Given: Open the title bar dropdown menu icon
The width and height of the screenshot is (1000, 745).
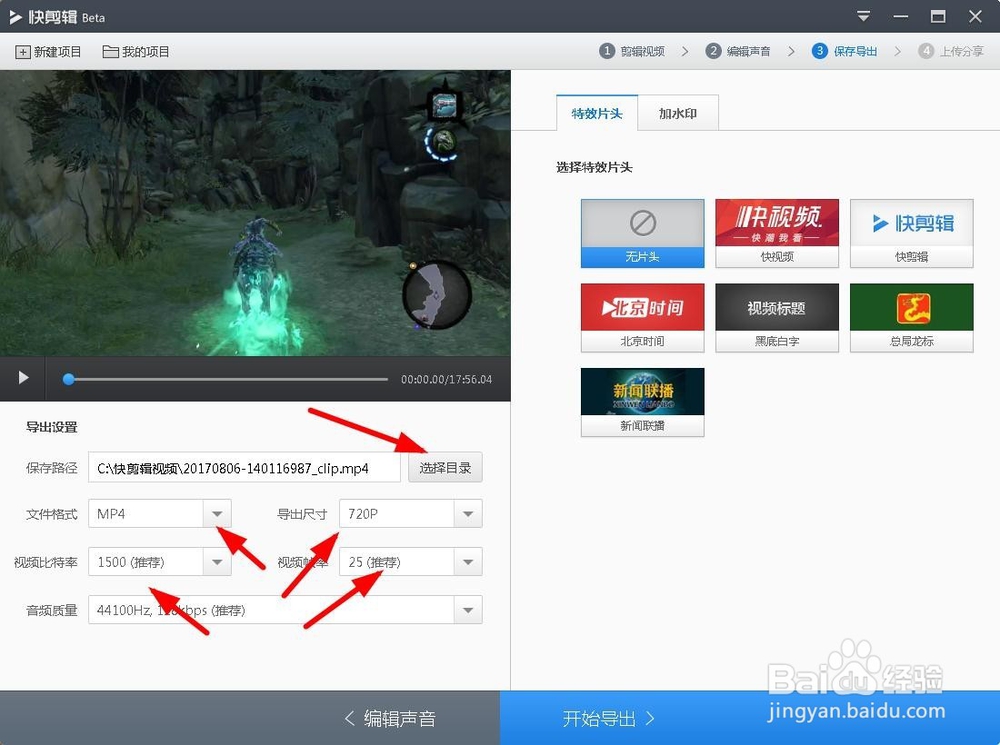Looking at the screenshot, I should pos(863,16).
